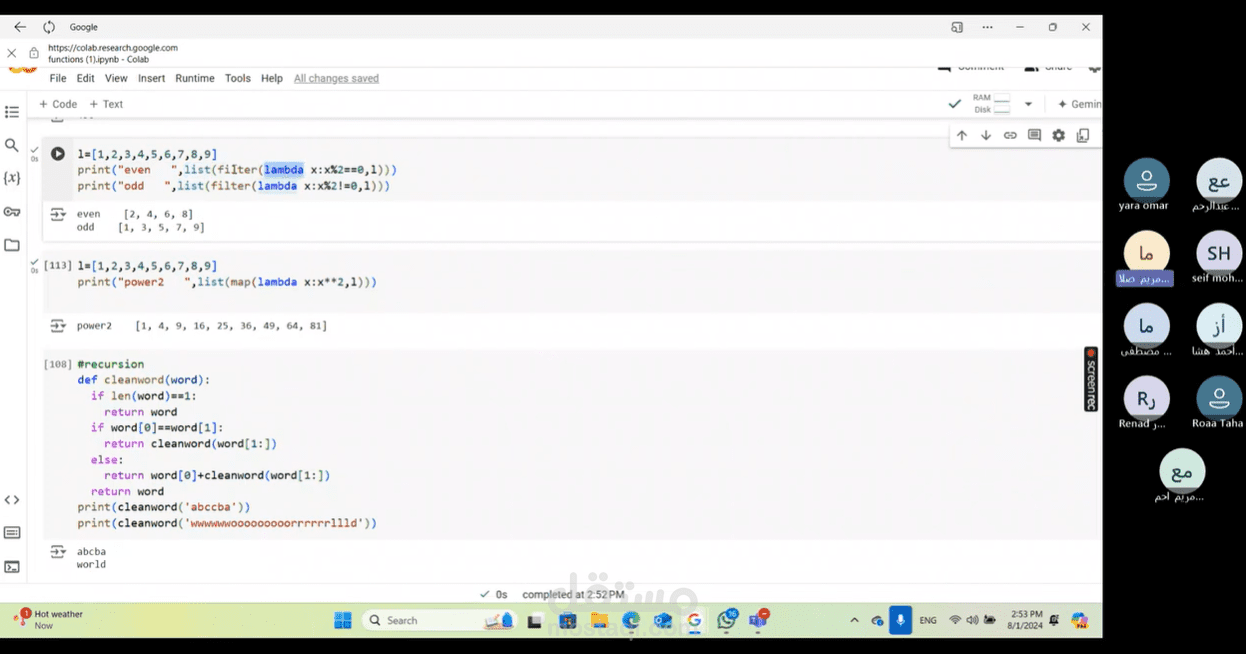Move the selected cell down

coord(986,135)
